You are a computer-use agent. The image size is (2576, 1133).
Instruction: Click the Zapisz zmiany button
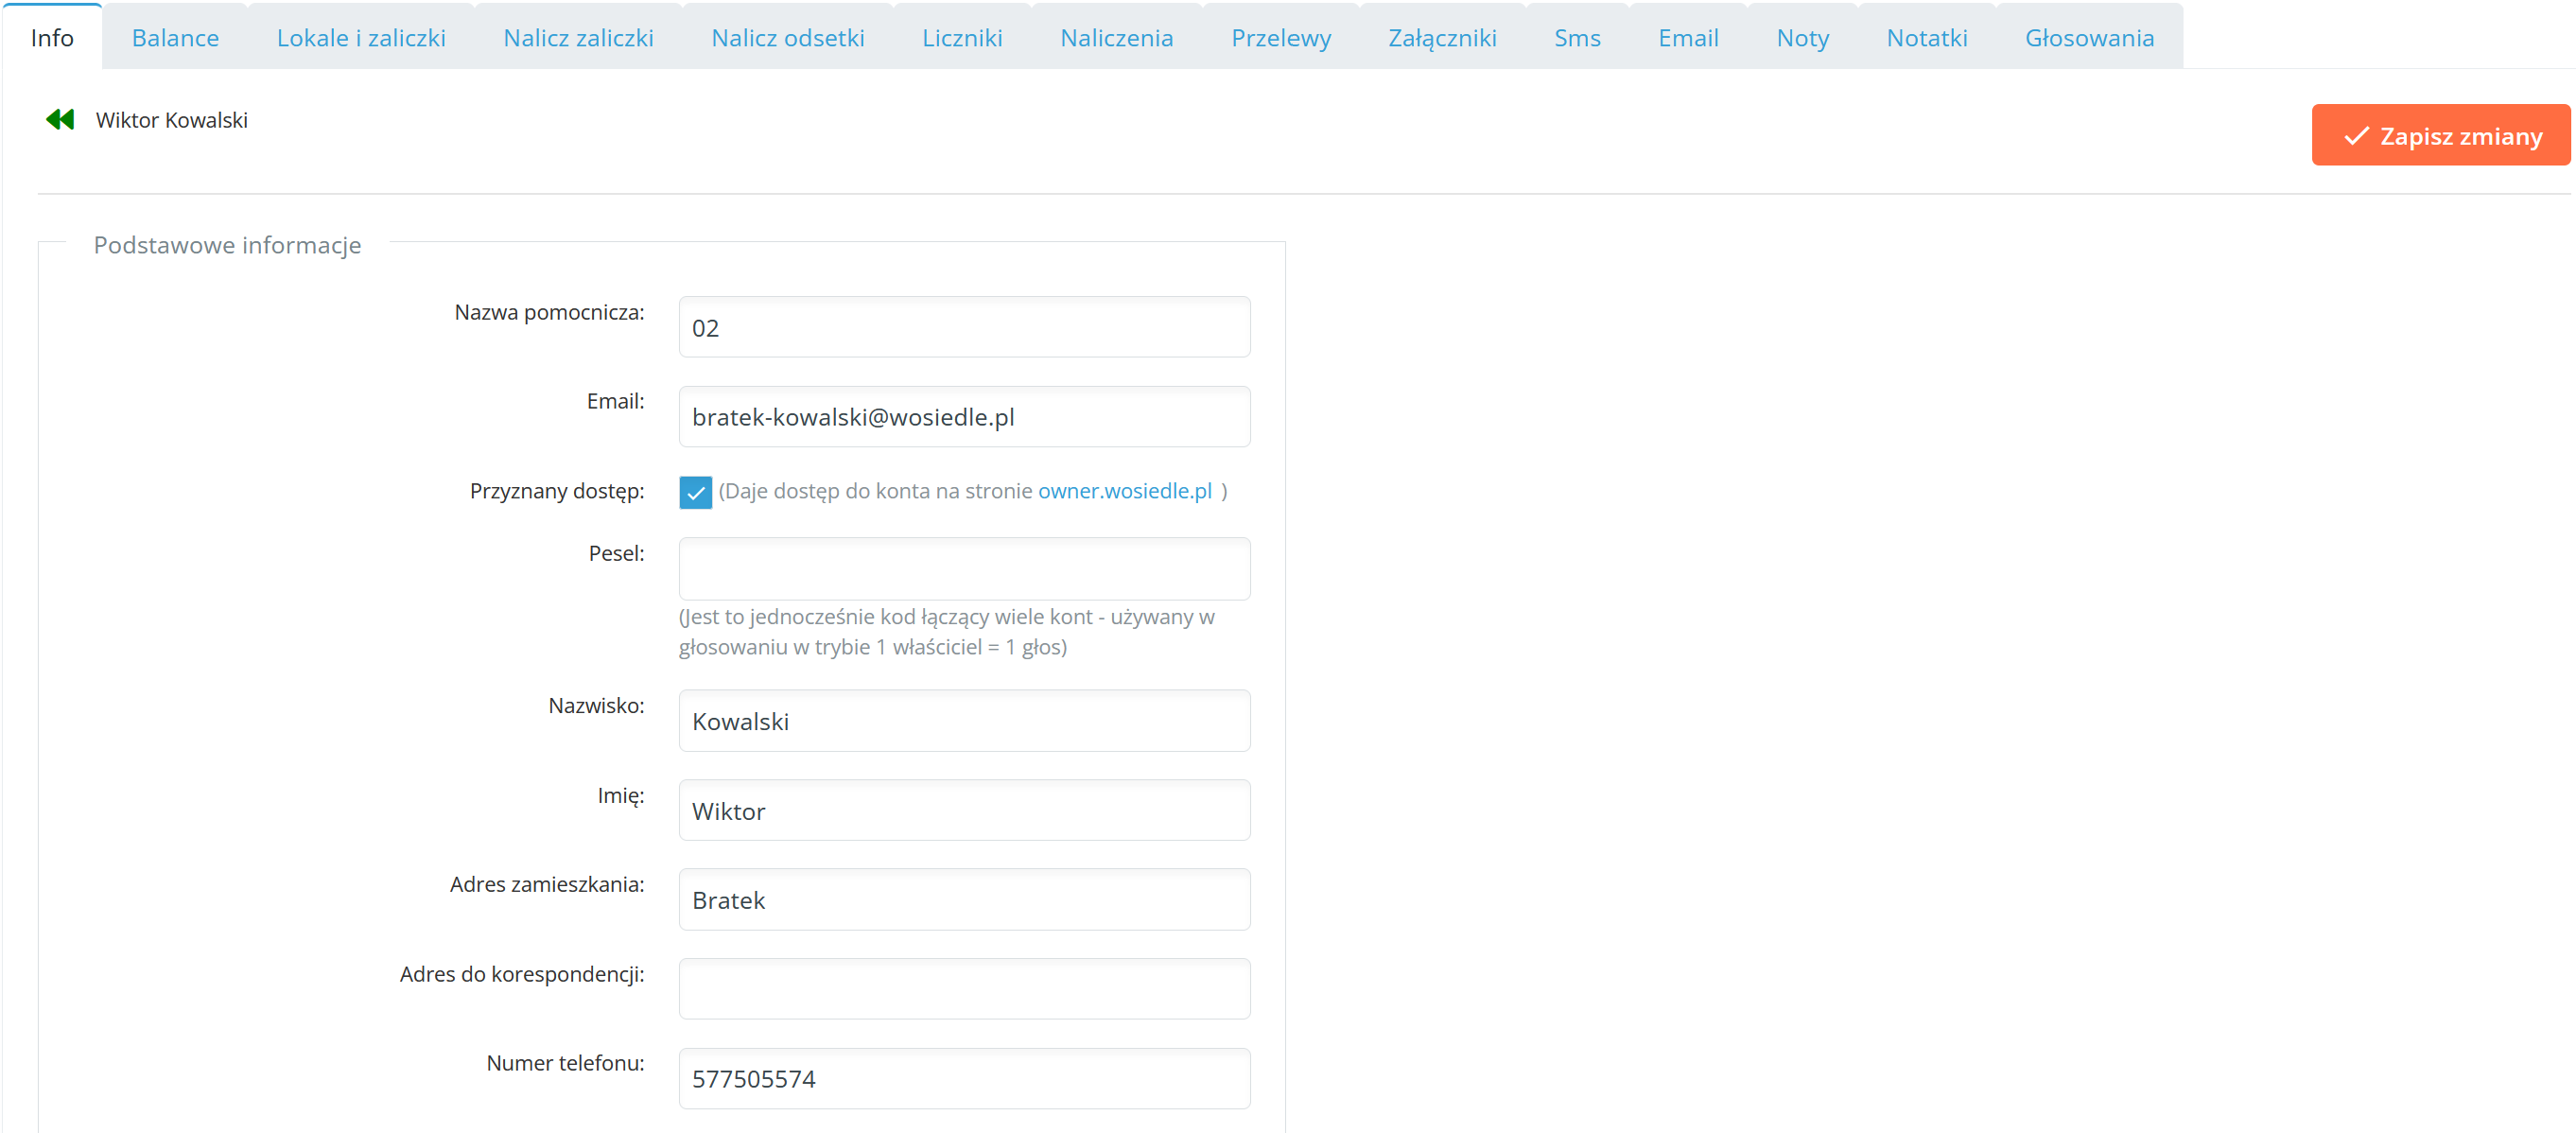(x=2440, y=135)
